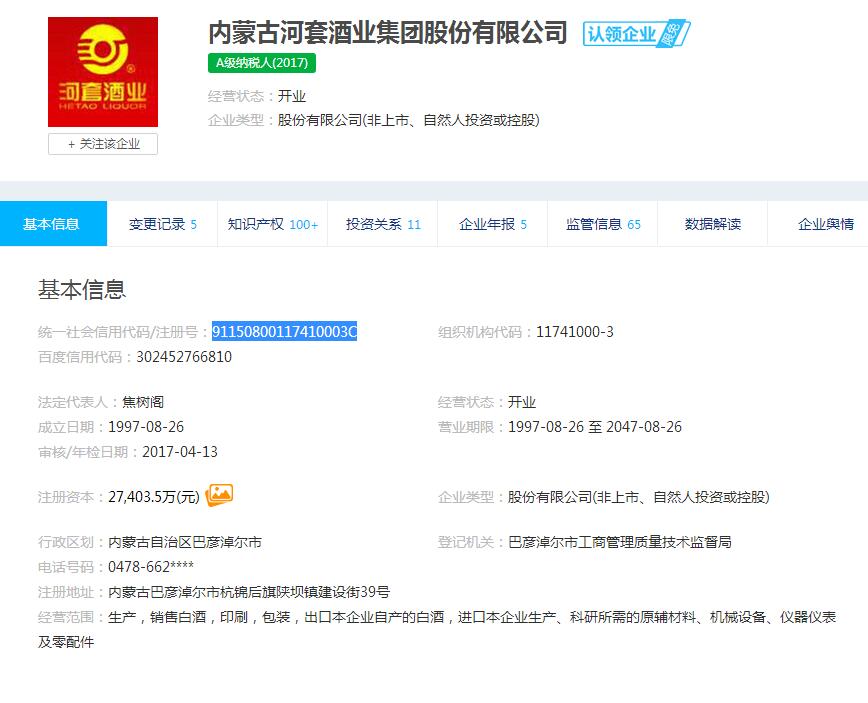The height and width of the screenshot is (703, 868).
Task: Open the 知识产权 100+ tab
Action: (x=272, y=224)
